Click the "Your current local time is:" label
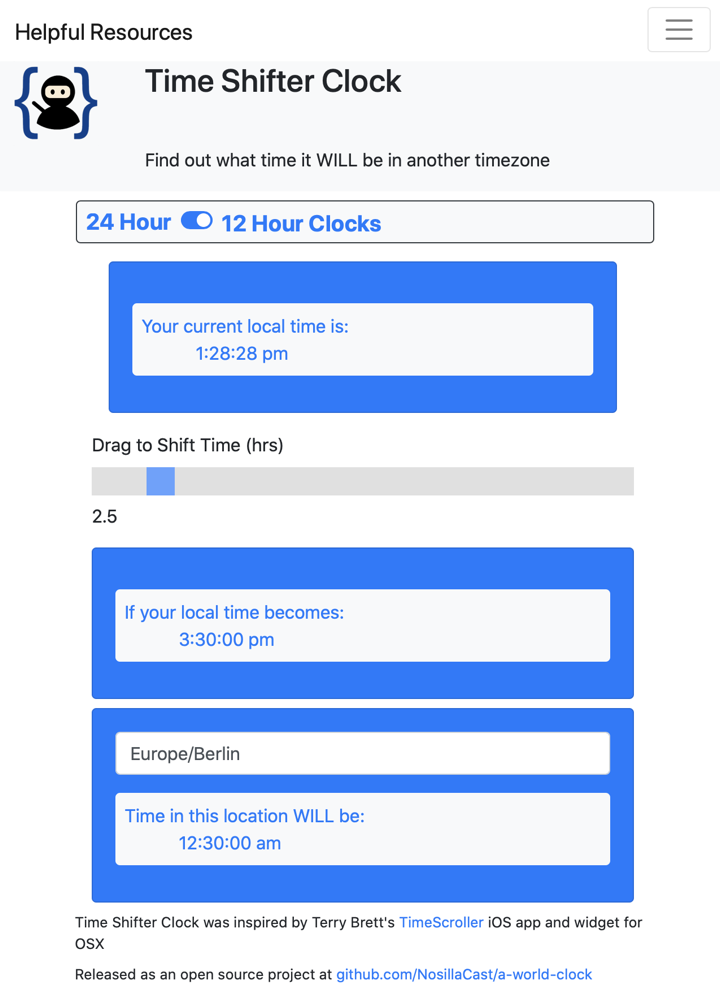The height and width of the screenshot is (1000, 720). [x=245, y=326]
